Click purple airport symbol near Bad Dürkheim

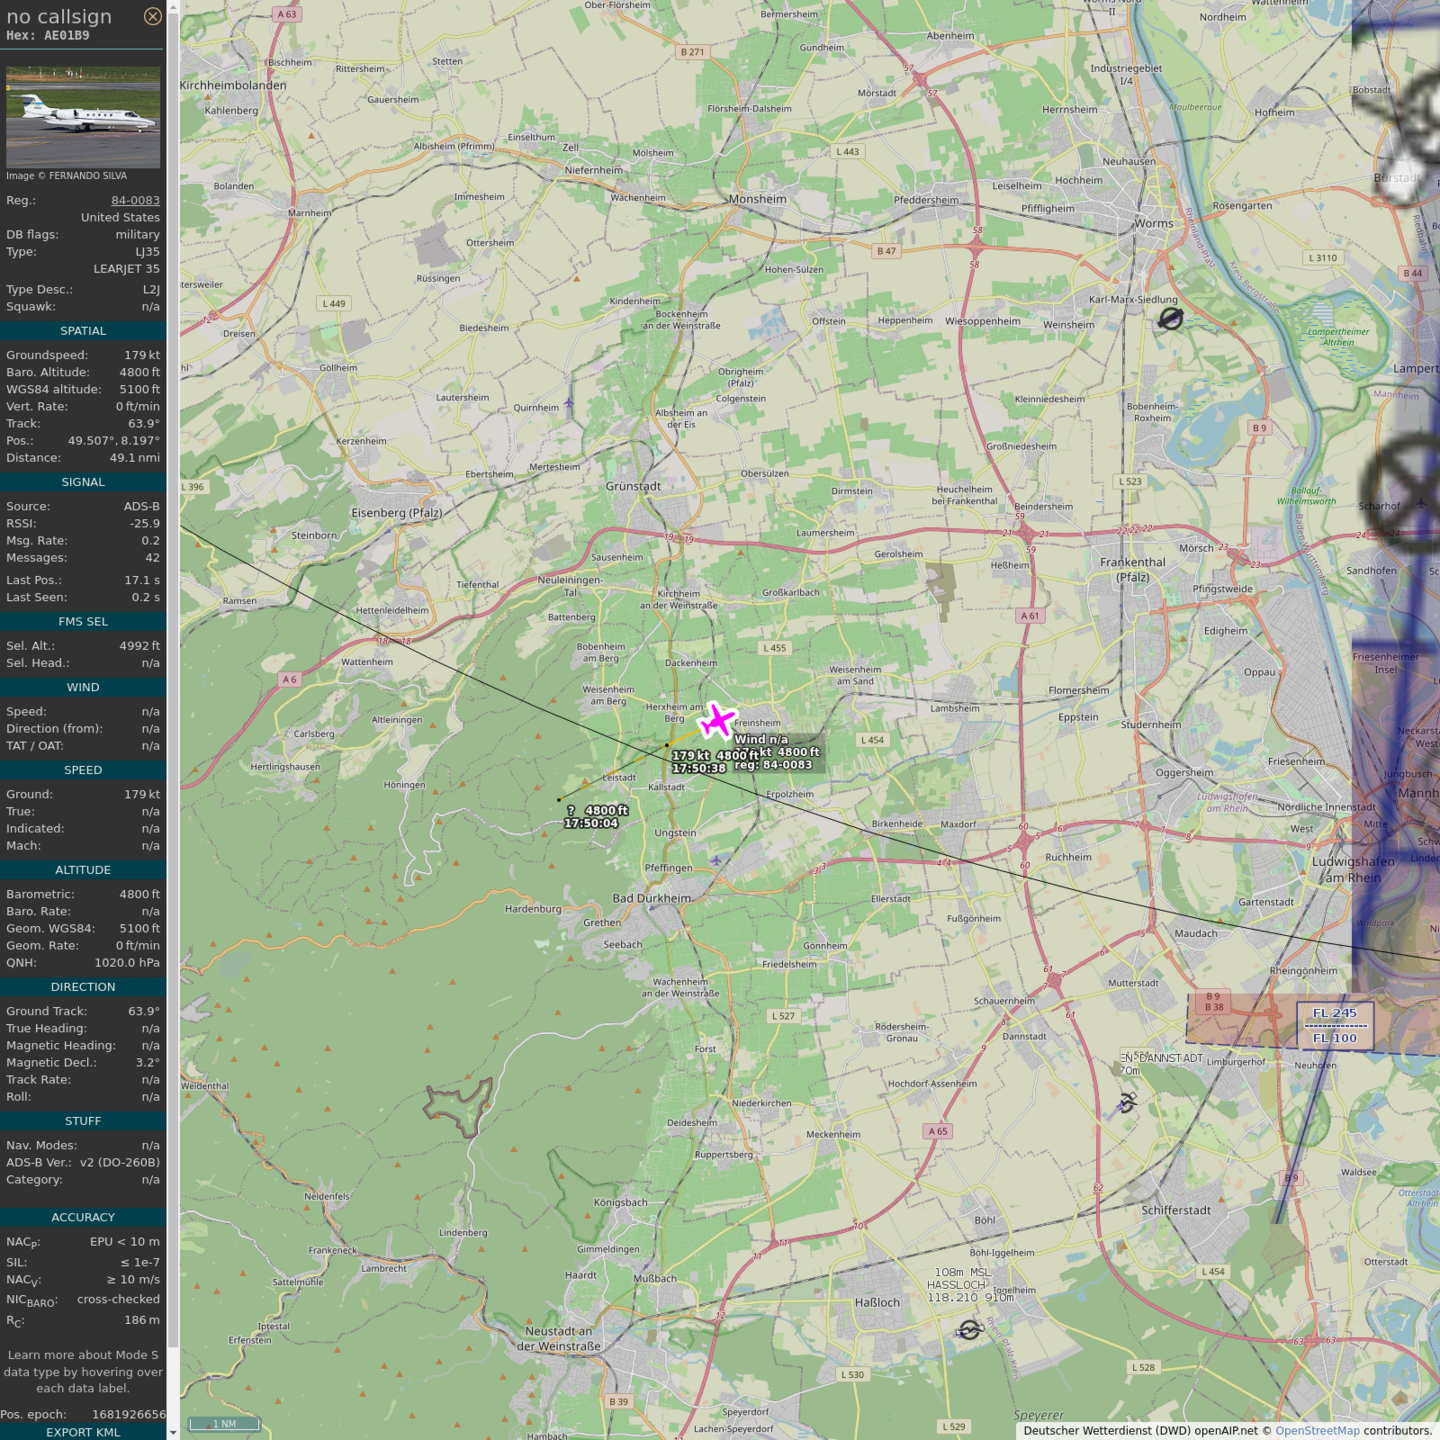(x=716, y=860)
